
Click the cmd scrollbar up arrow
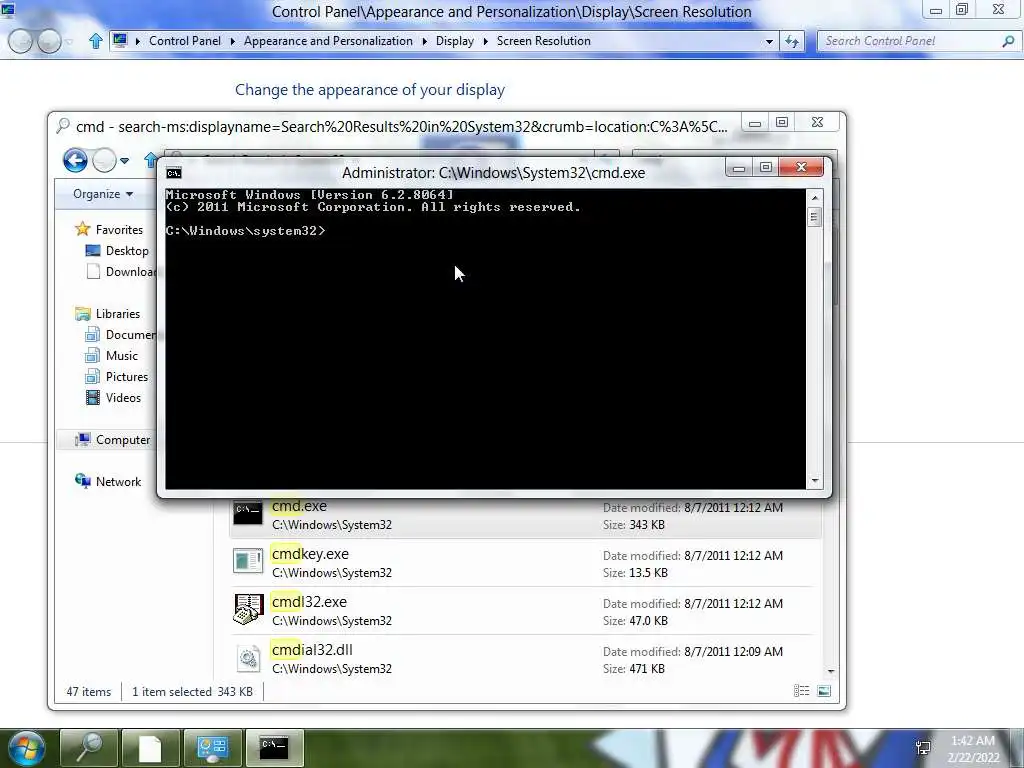pyautogui.click(x=814, y=197)
